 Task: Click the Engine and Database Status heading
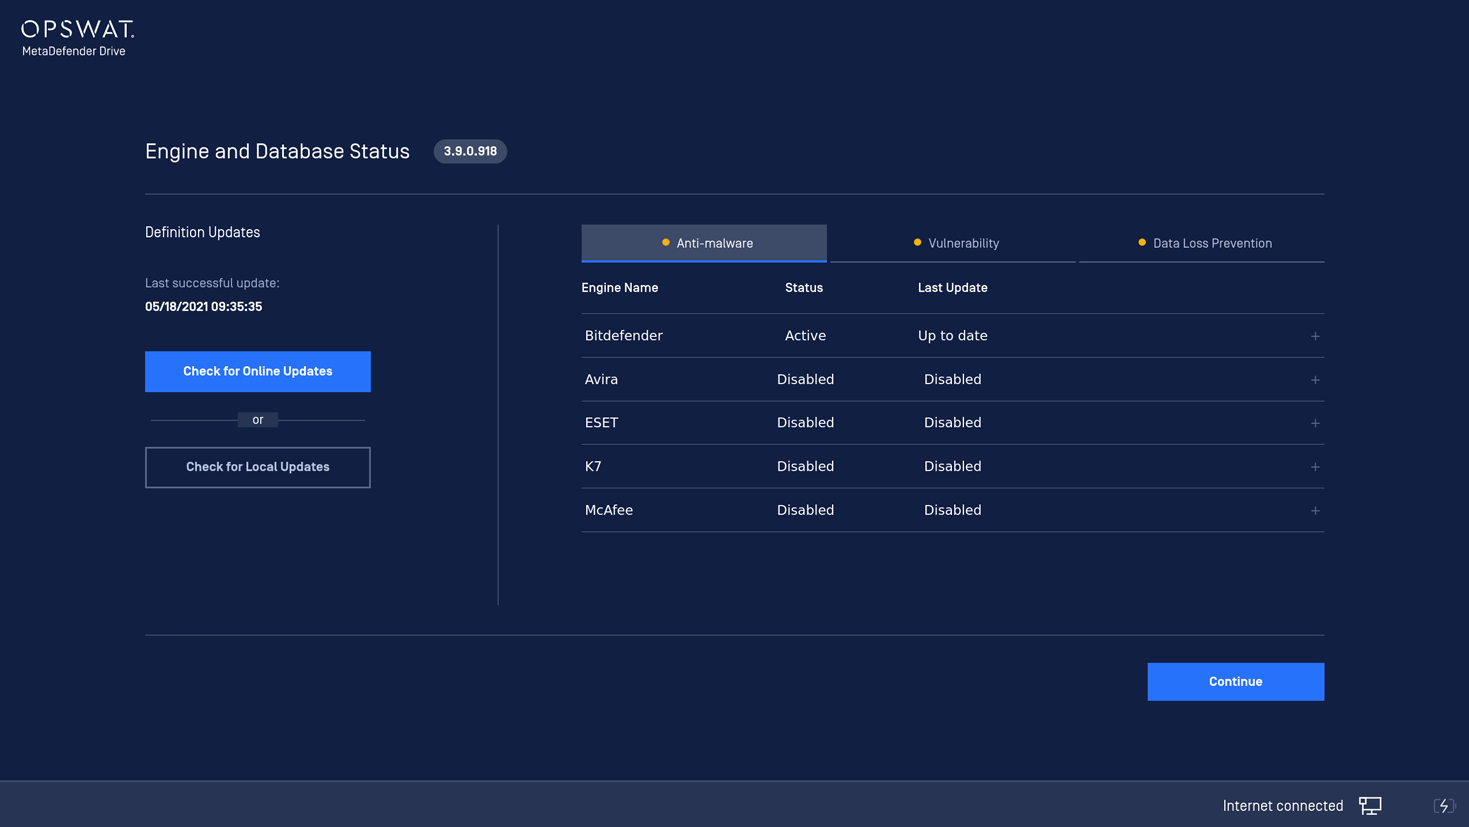click(277, 151)
